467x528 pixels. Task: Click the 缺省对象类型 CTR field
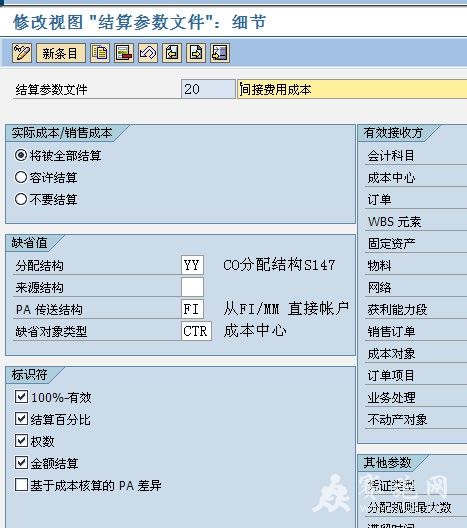coord(196,331)
